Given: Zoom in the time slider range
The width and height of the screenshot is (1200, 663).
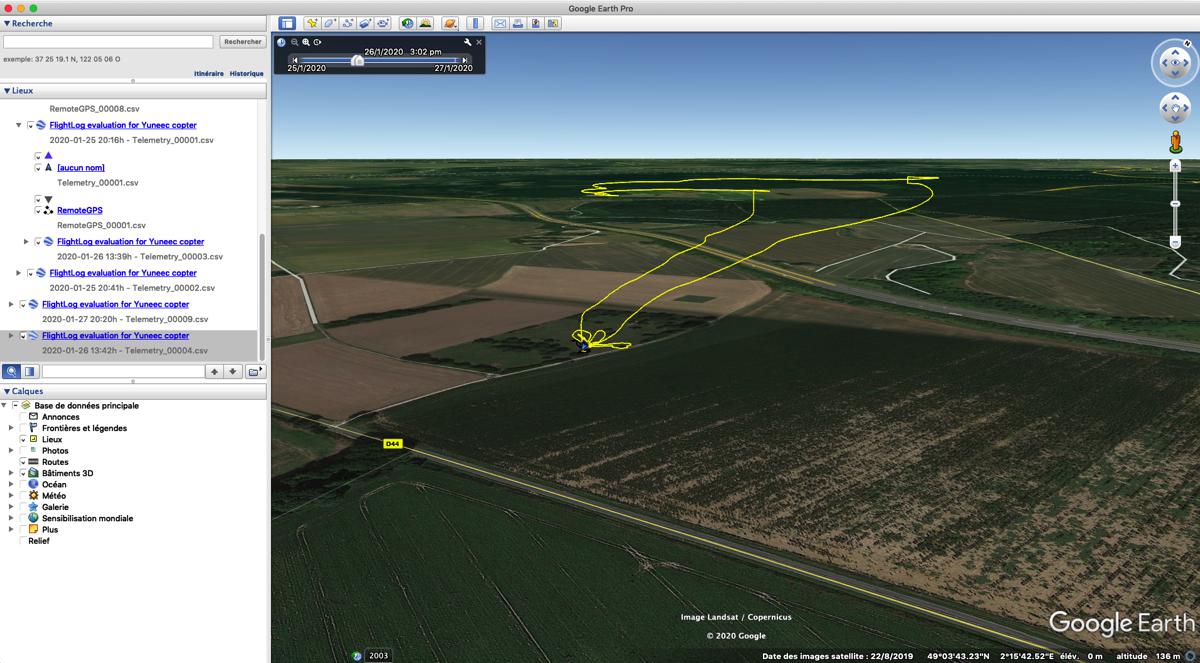Looking at the screenshot, I should [x=306, y=42].
